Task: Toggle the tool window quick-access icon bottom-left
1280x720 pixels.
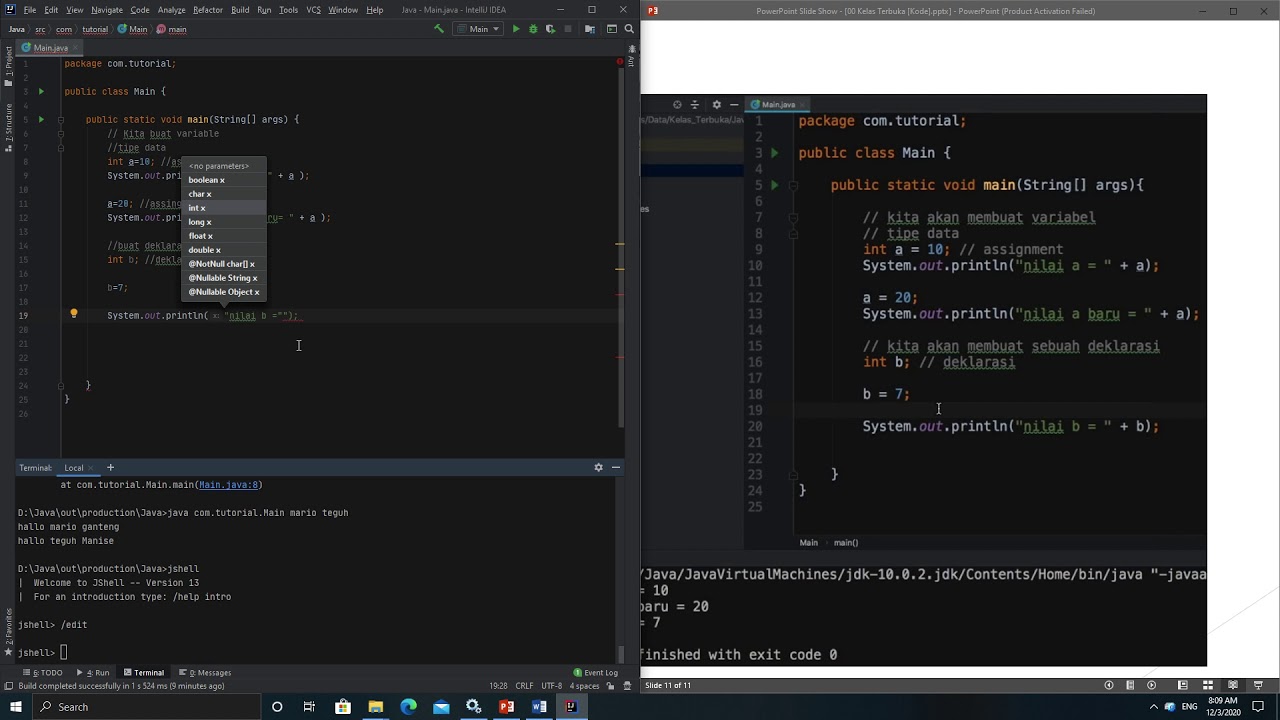Action: click(8, 686)
